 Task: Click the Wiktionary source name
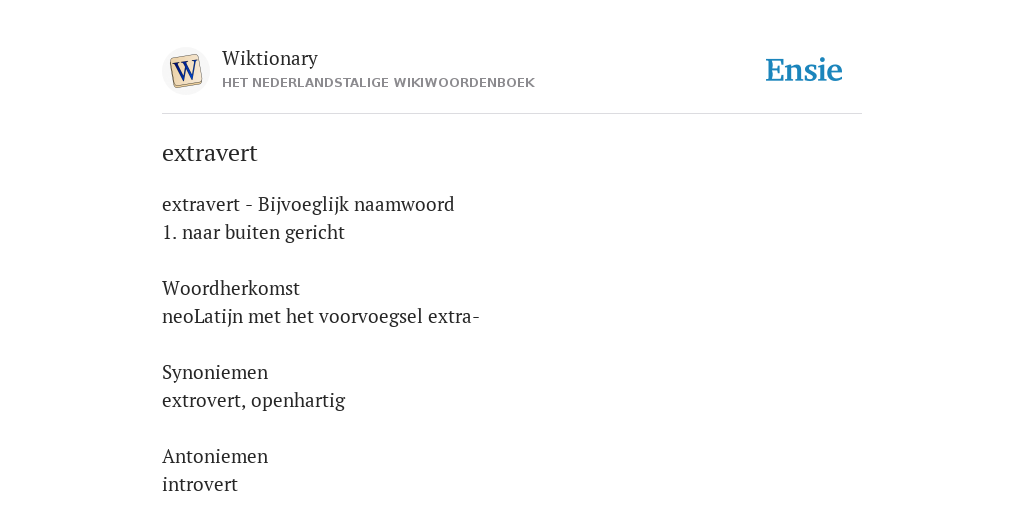(x=270, y=58)
